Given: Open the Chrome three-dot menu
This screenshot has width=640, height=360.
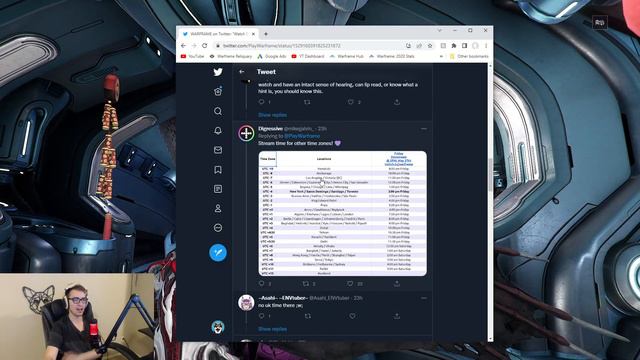Looking at the screenshot, I should coord(486,46).
